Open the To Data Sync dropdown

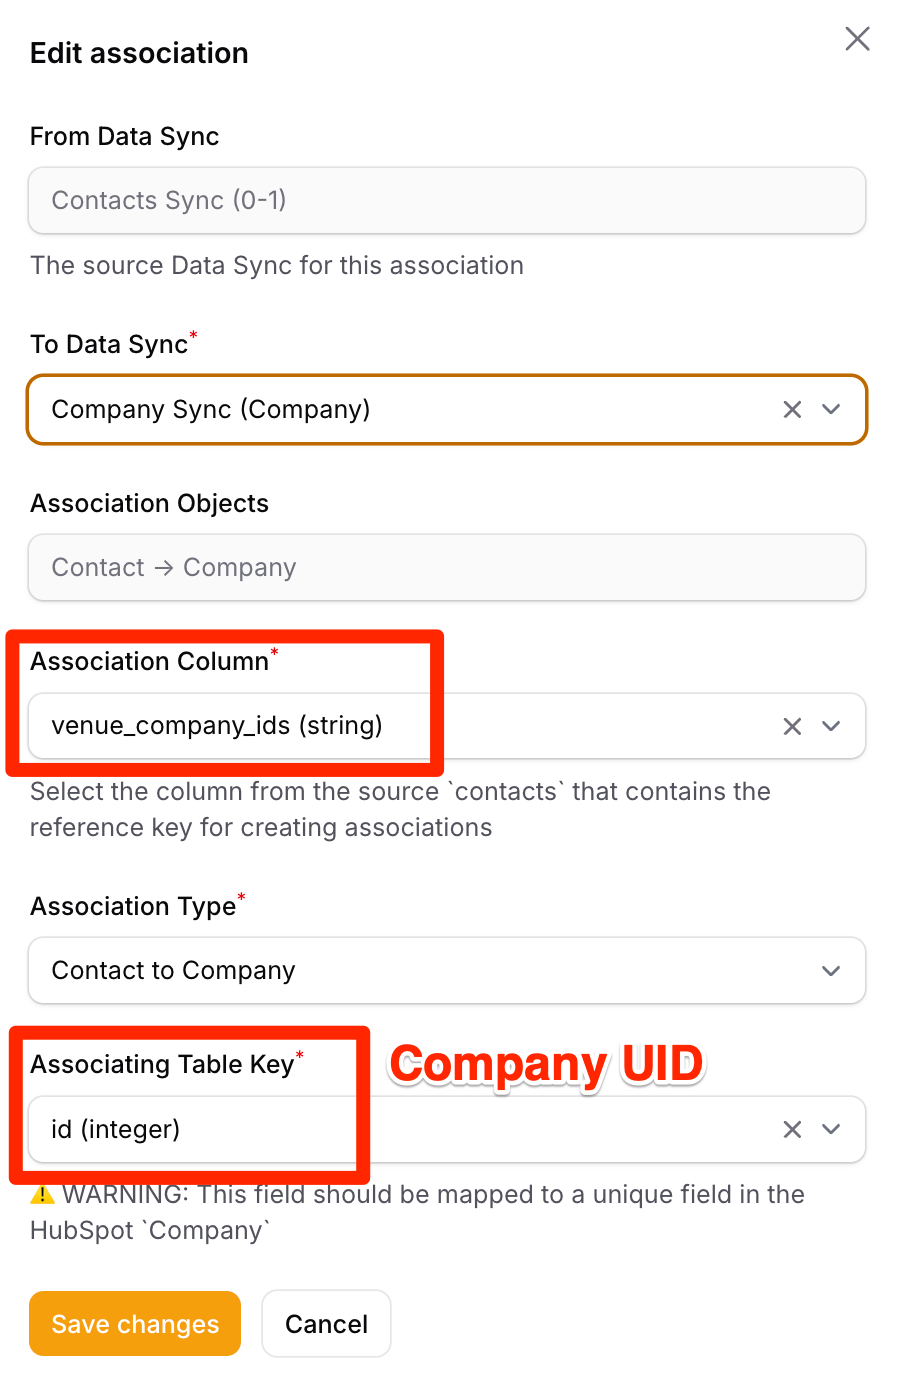point(831,409)
